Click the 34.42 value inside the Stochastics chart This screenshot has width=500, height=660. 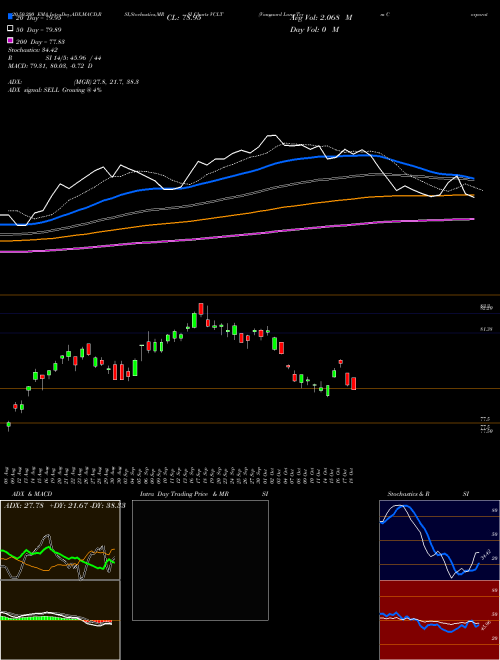pyautogui.click(x=486, y=554)
